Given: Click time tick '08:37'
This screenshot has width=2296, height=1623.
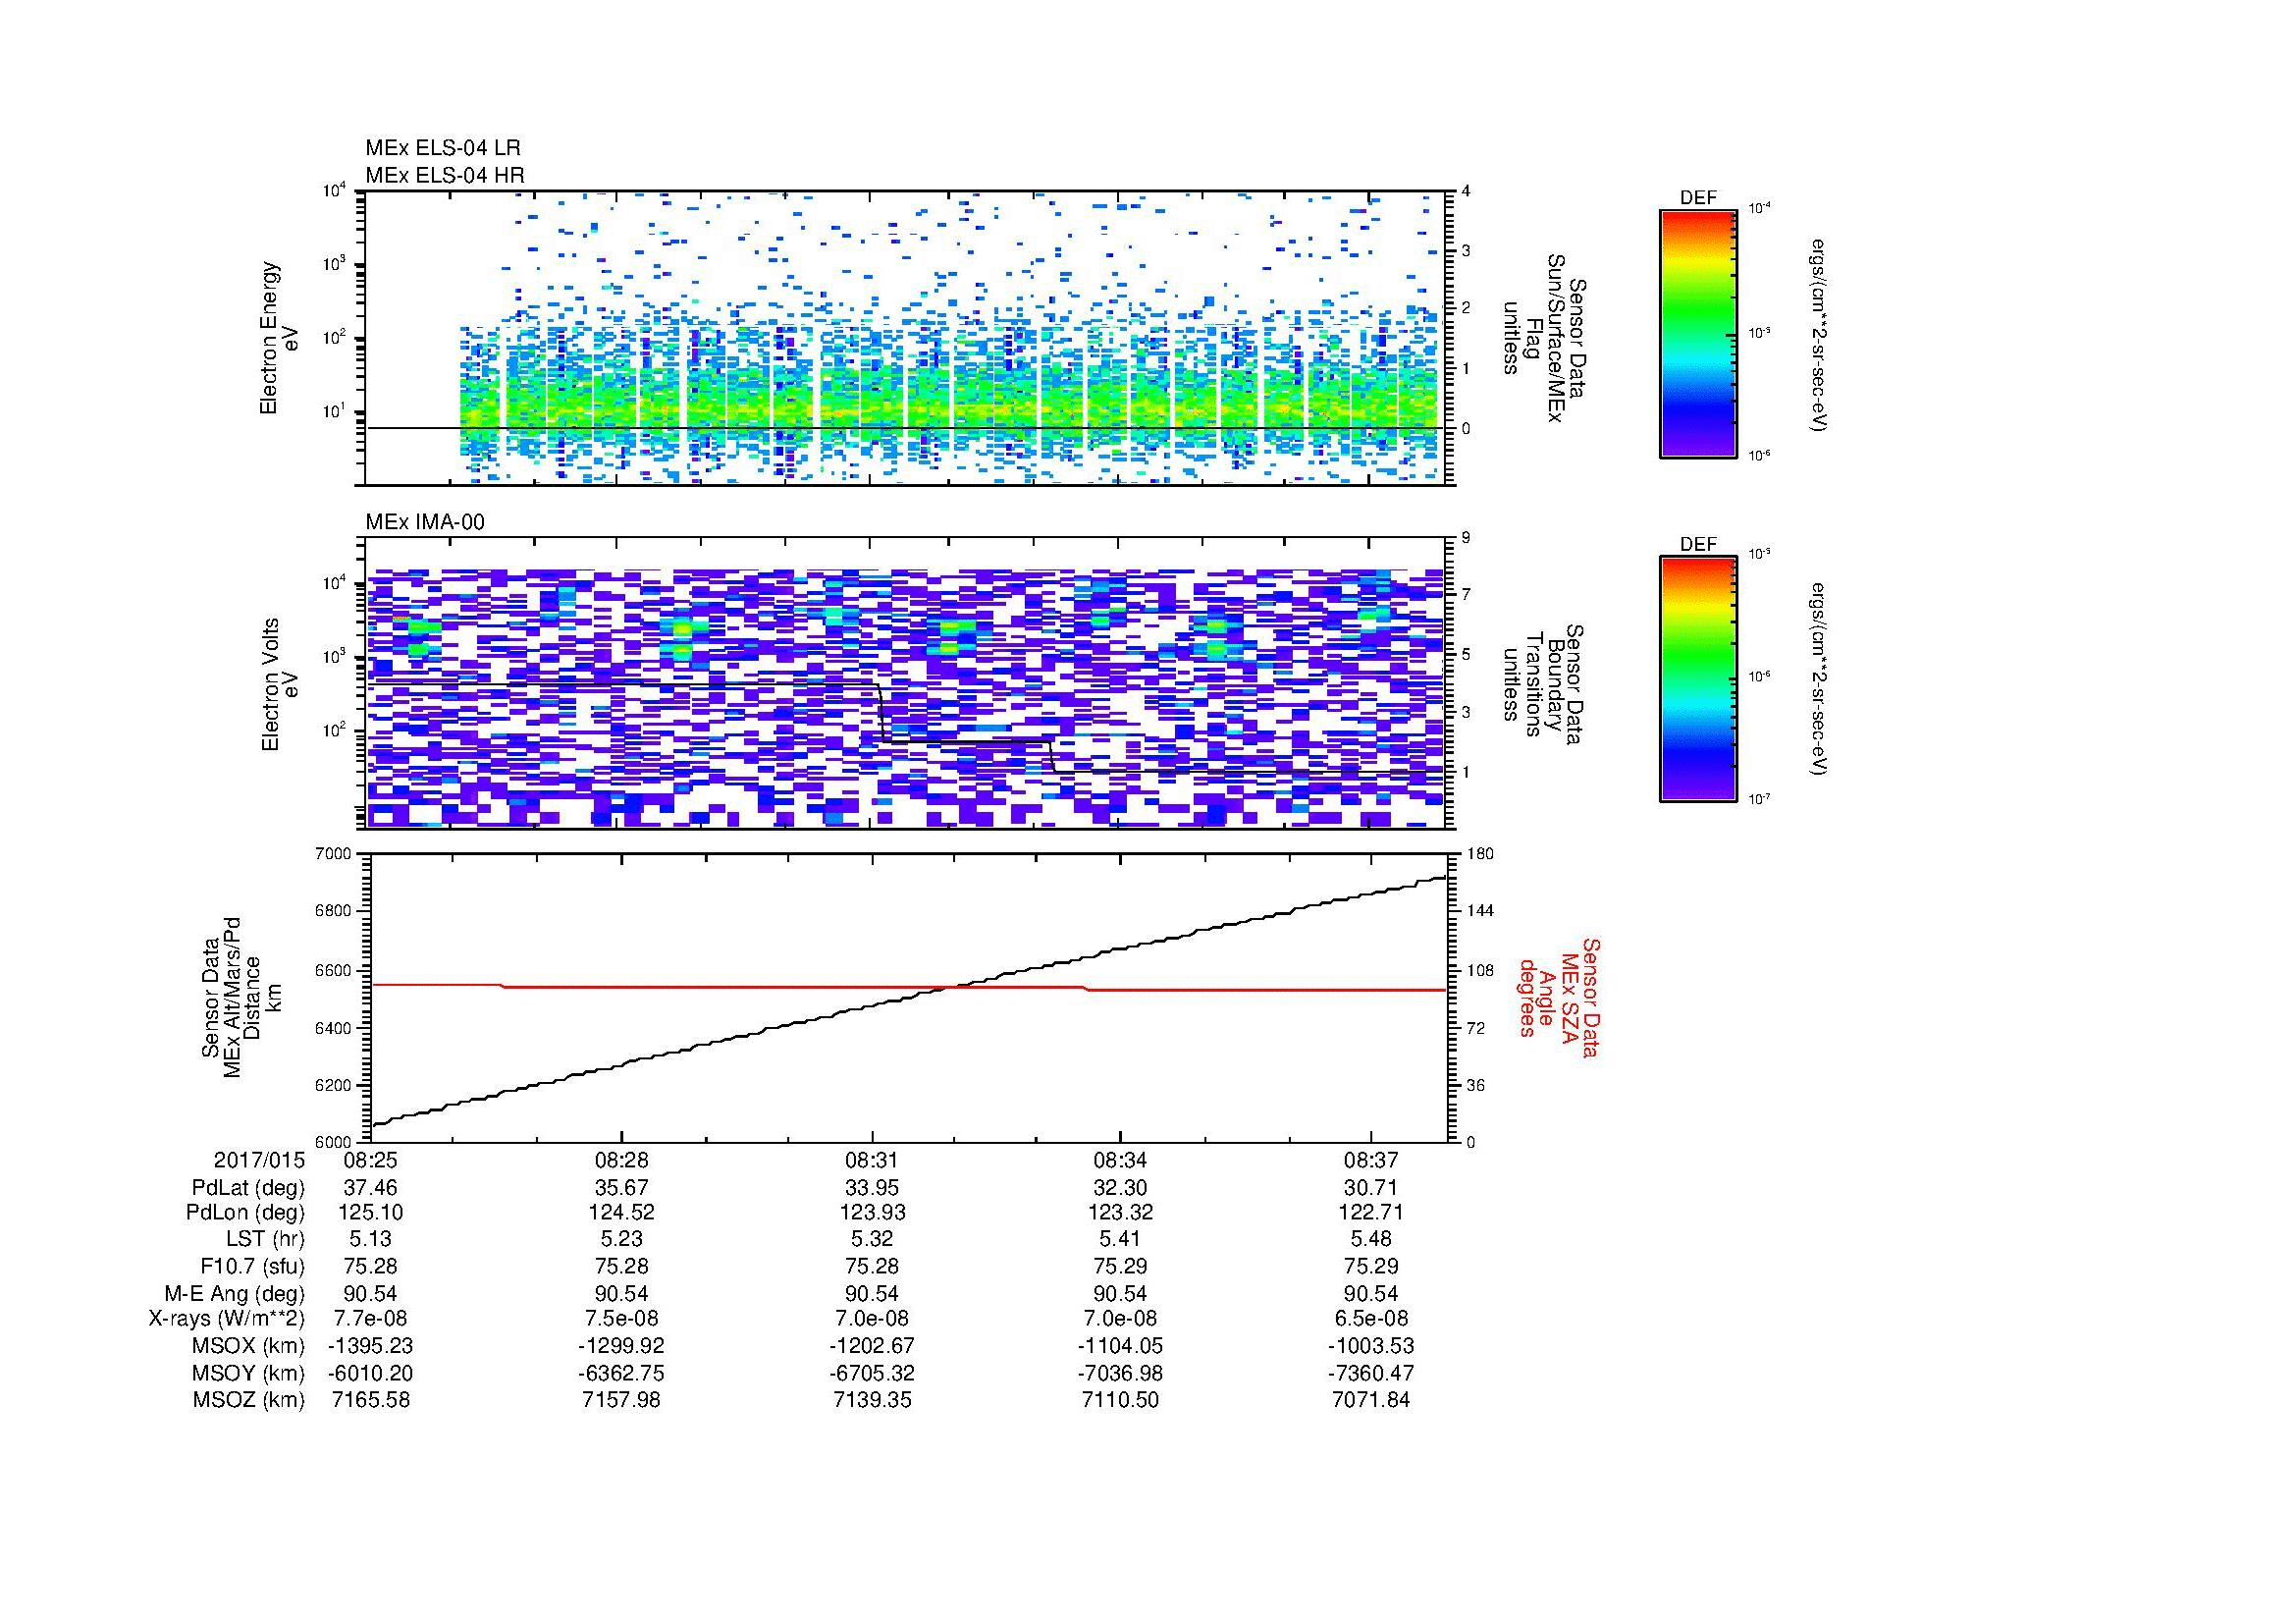Looking at the screenshot, I should point(1370,1161).
